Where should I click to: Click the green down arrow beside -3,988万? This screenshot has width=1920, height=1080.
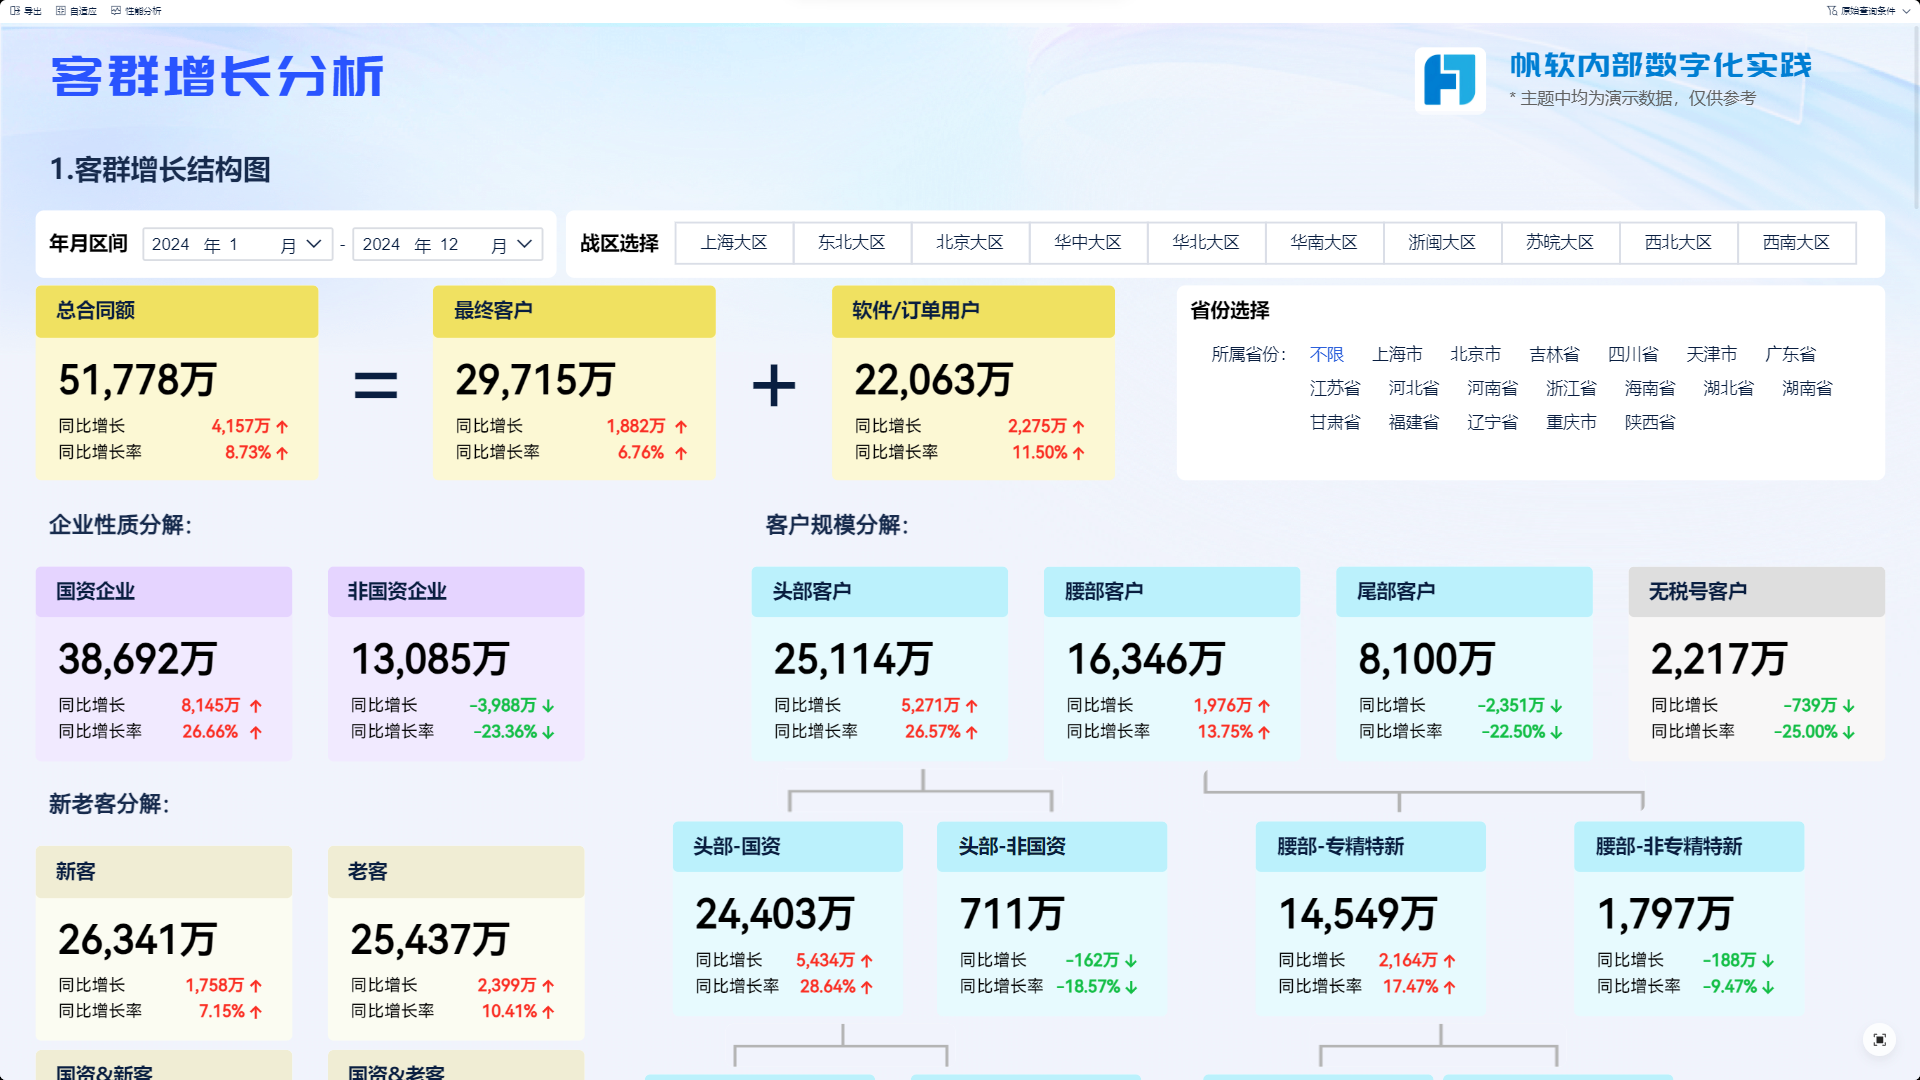[x=549, y=706]
